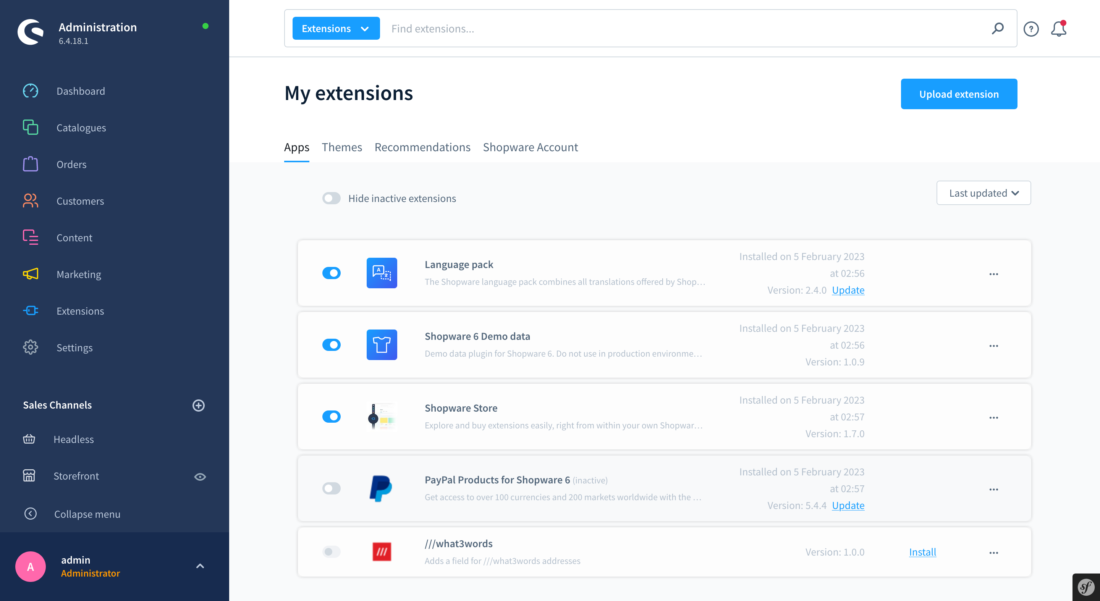Click Update link for PayPal Products
Image resolution: width=1100 pixels, height=601 pixels.
tap(848, 506)
